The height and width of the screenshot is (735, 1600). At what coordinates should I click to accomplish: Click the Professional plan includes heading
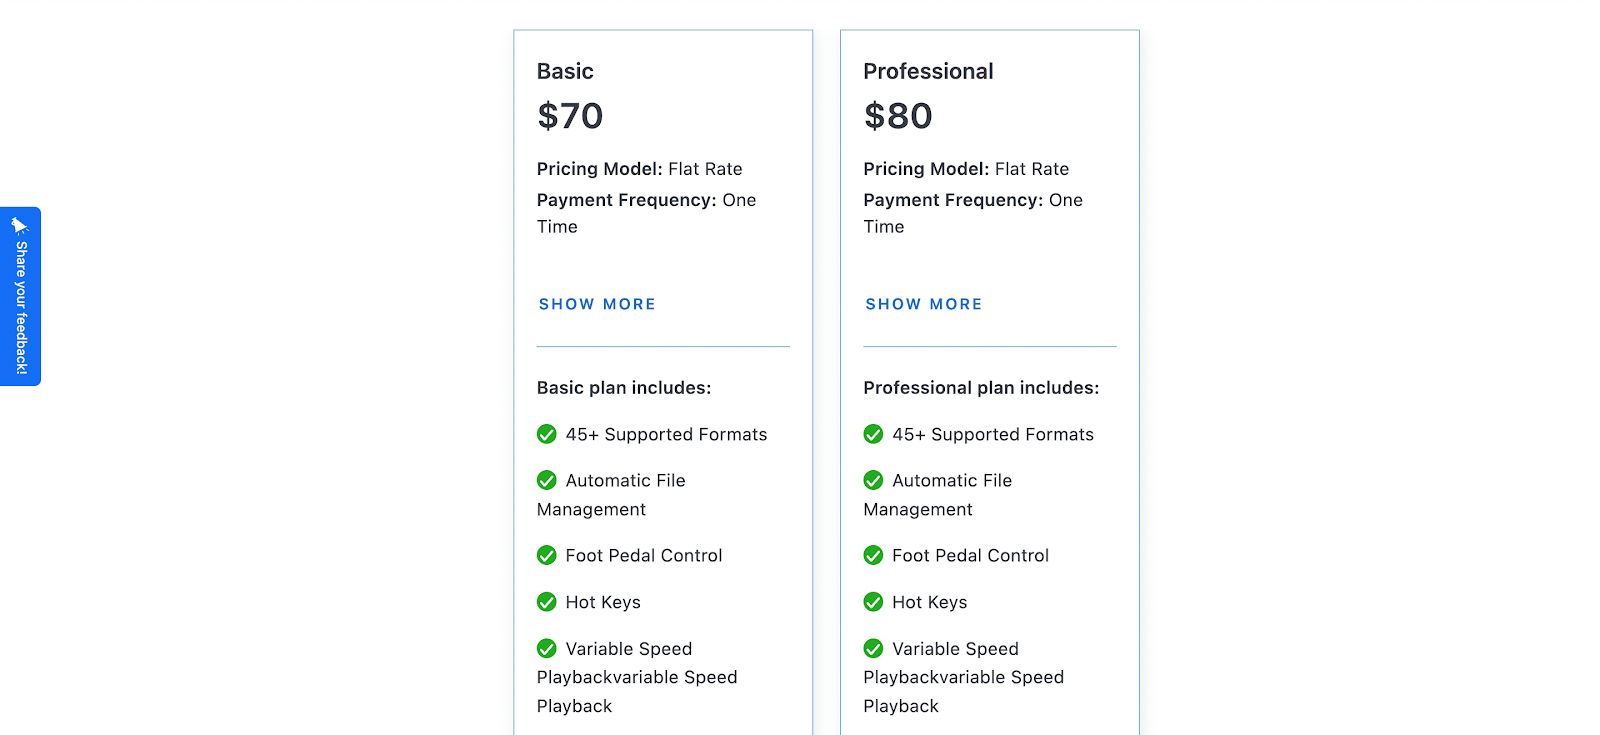[x=981, y=388]
